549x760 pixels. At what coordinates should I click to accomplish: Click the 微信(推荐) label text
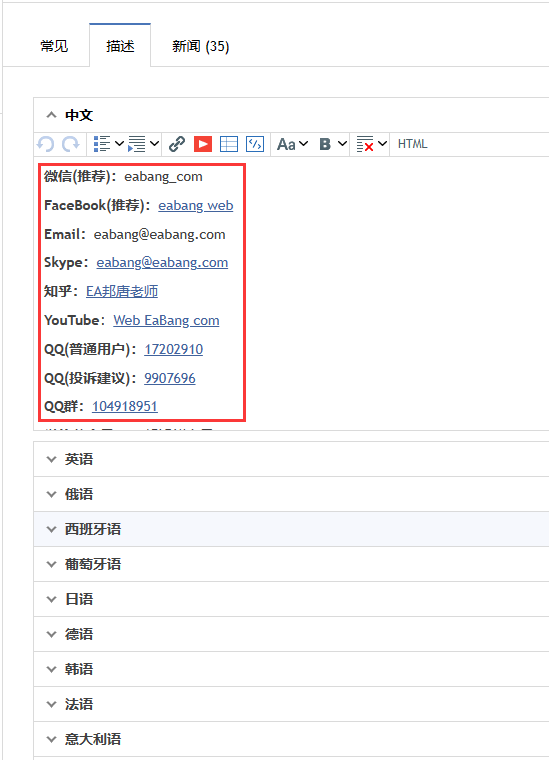coord(78,176)
